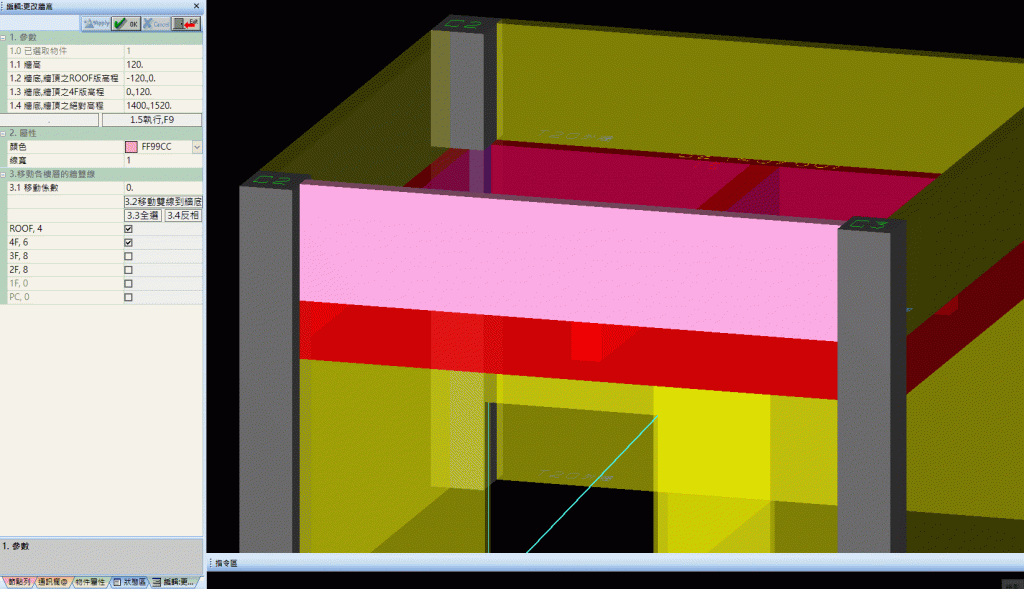Collapse the '3.移動各樓層的牆雙線' section

pyautogui.click(x=3, y=174)
